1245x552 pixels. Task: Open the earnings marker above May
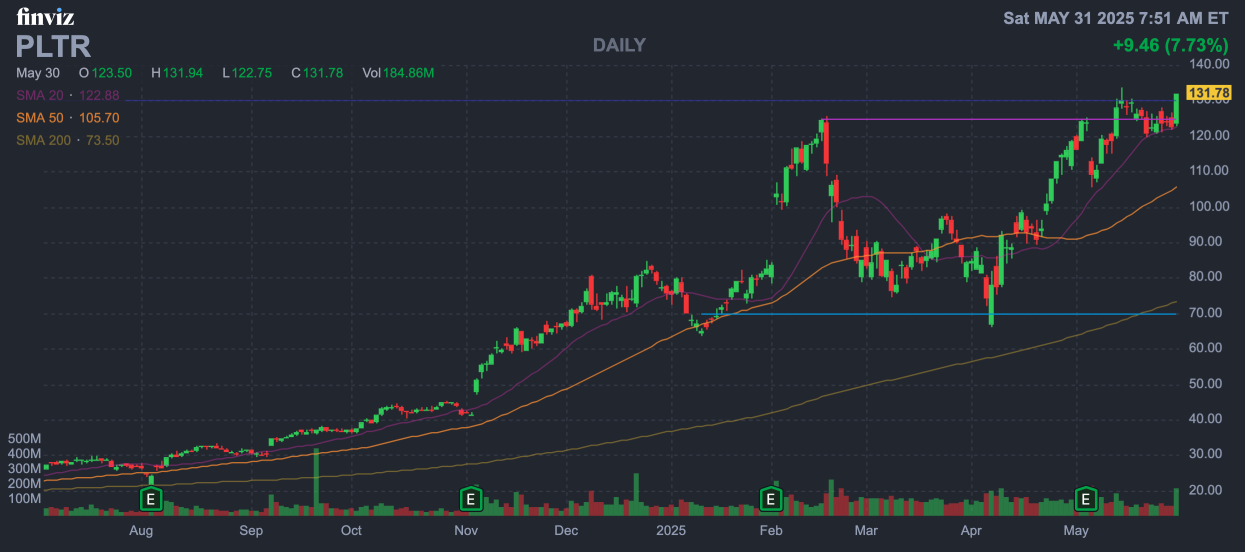pos(1085,498)
